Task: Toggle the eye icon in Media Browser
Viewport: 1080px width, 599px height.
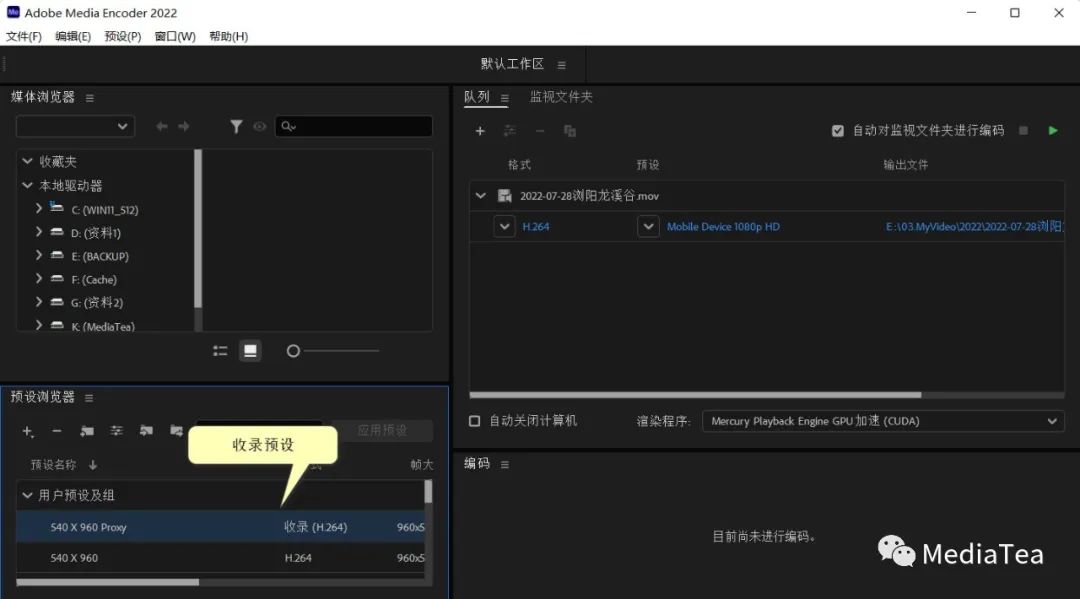Action: (260, 127)
